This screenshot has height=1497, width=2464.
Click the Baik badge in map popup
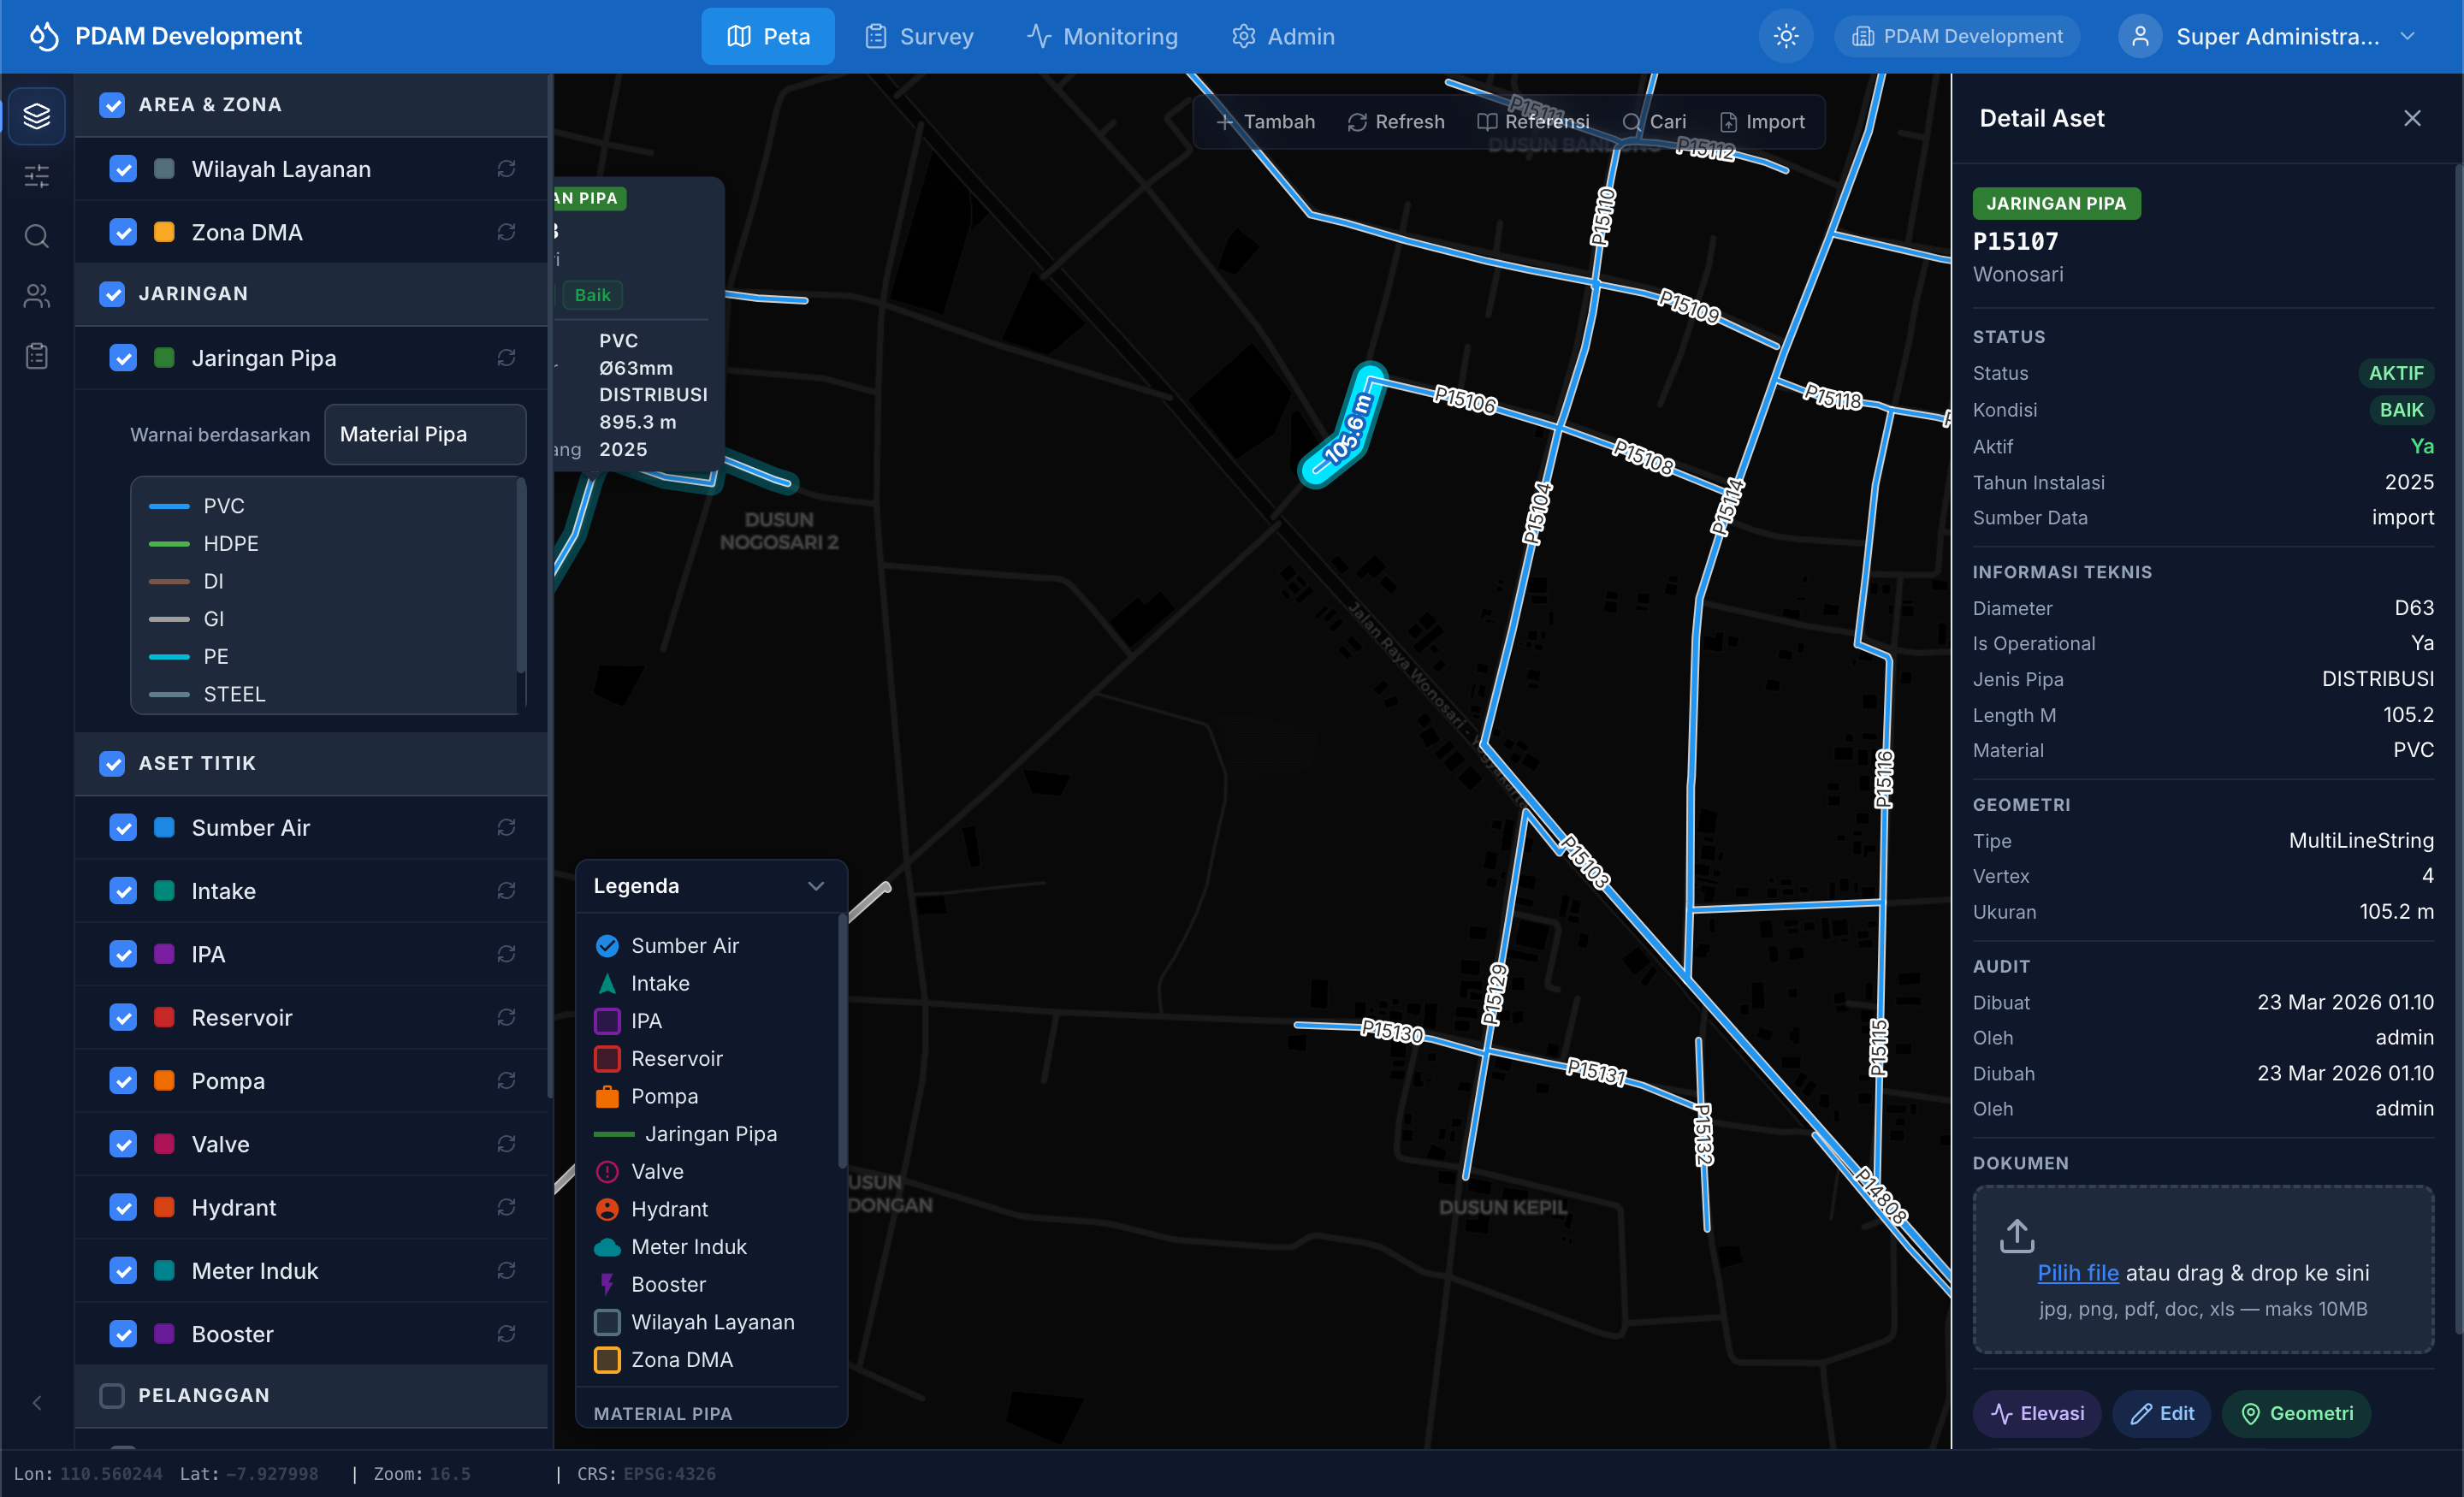point(592,295)
